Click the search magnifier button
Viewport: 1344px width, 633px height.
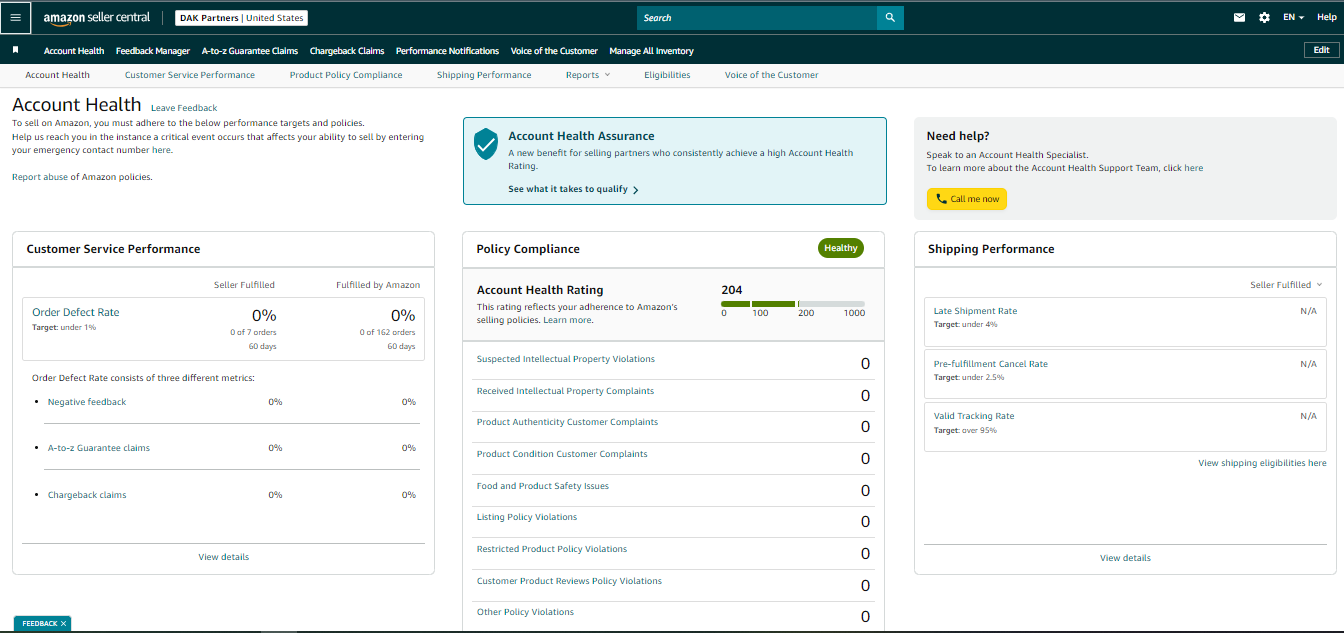890,18
